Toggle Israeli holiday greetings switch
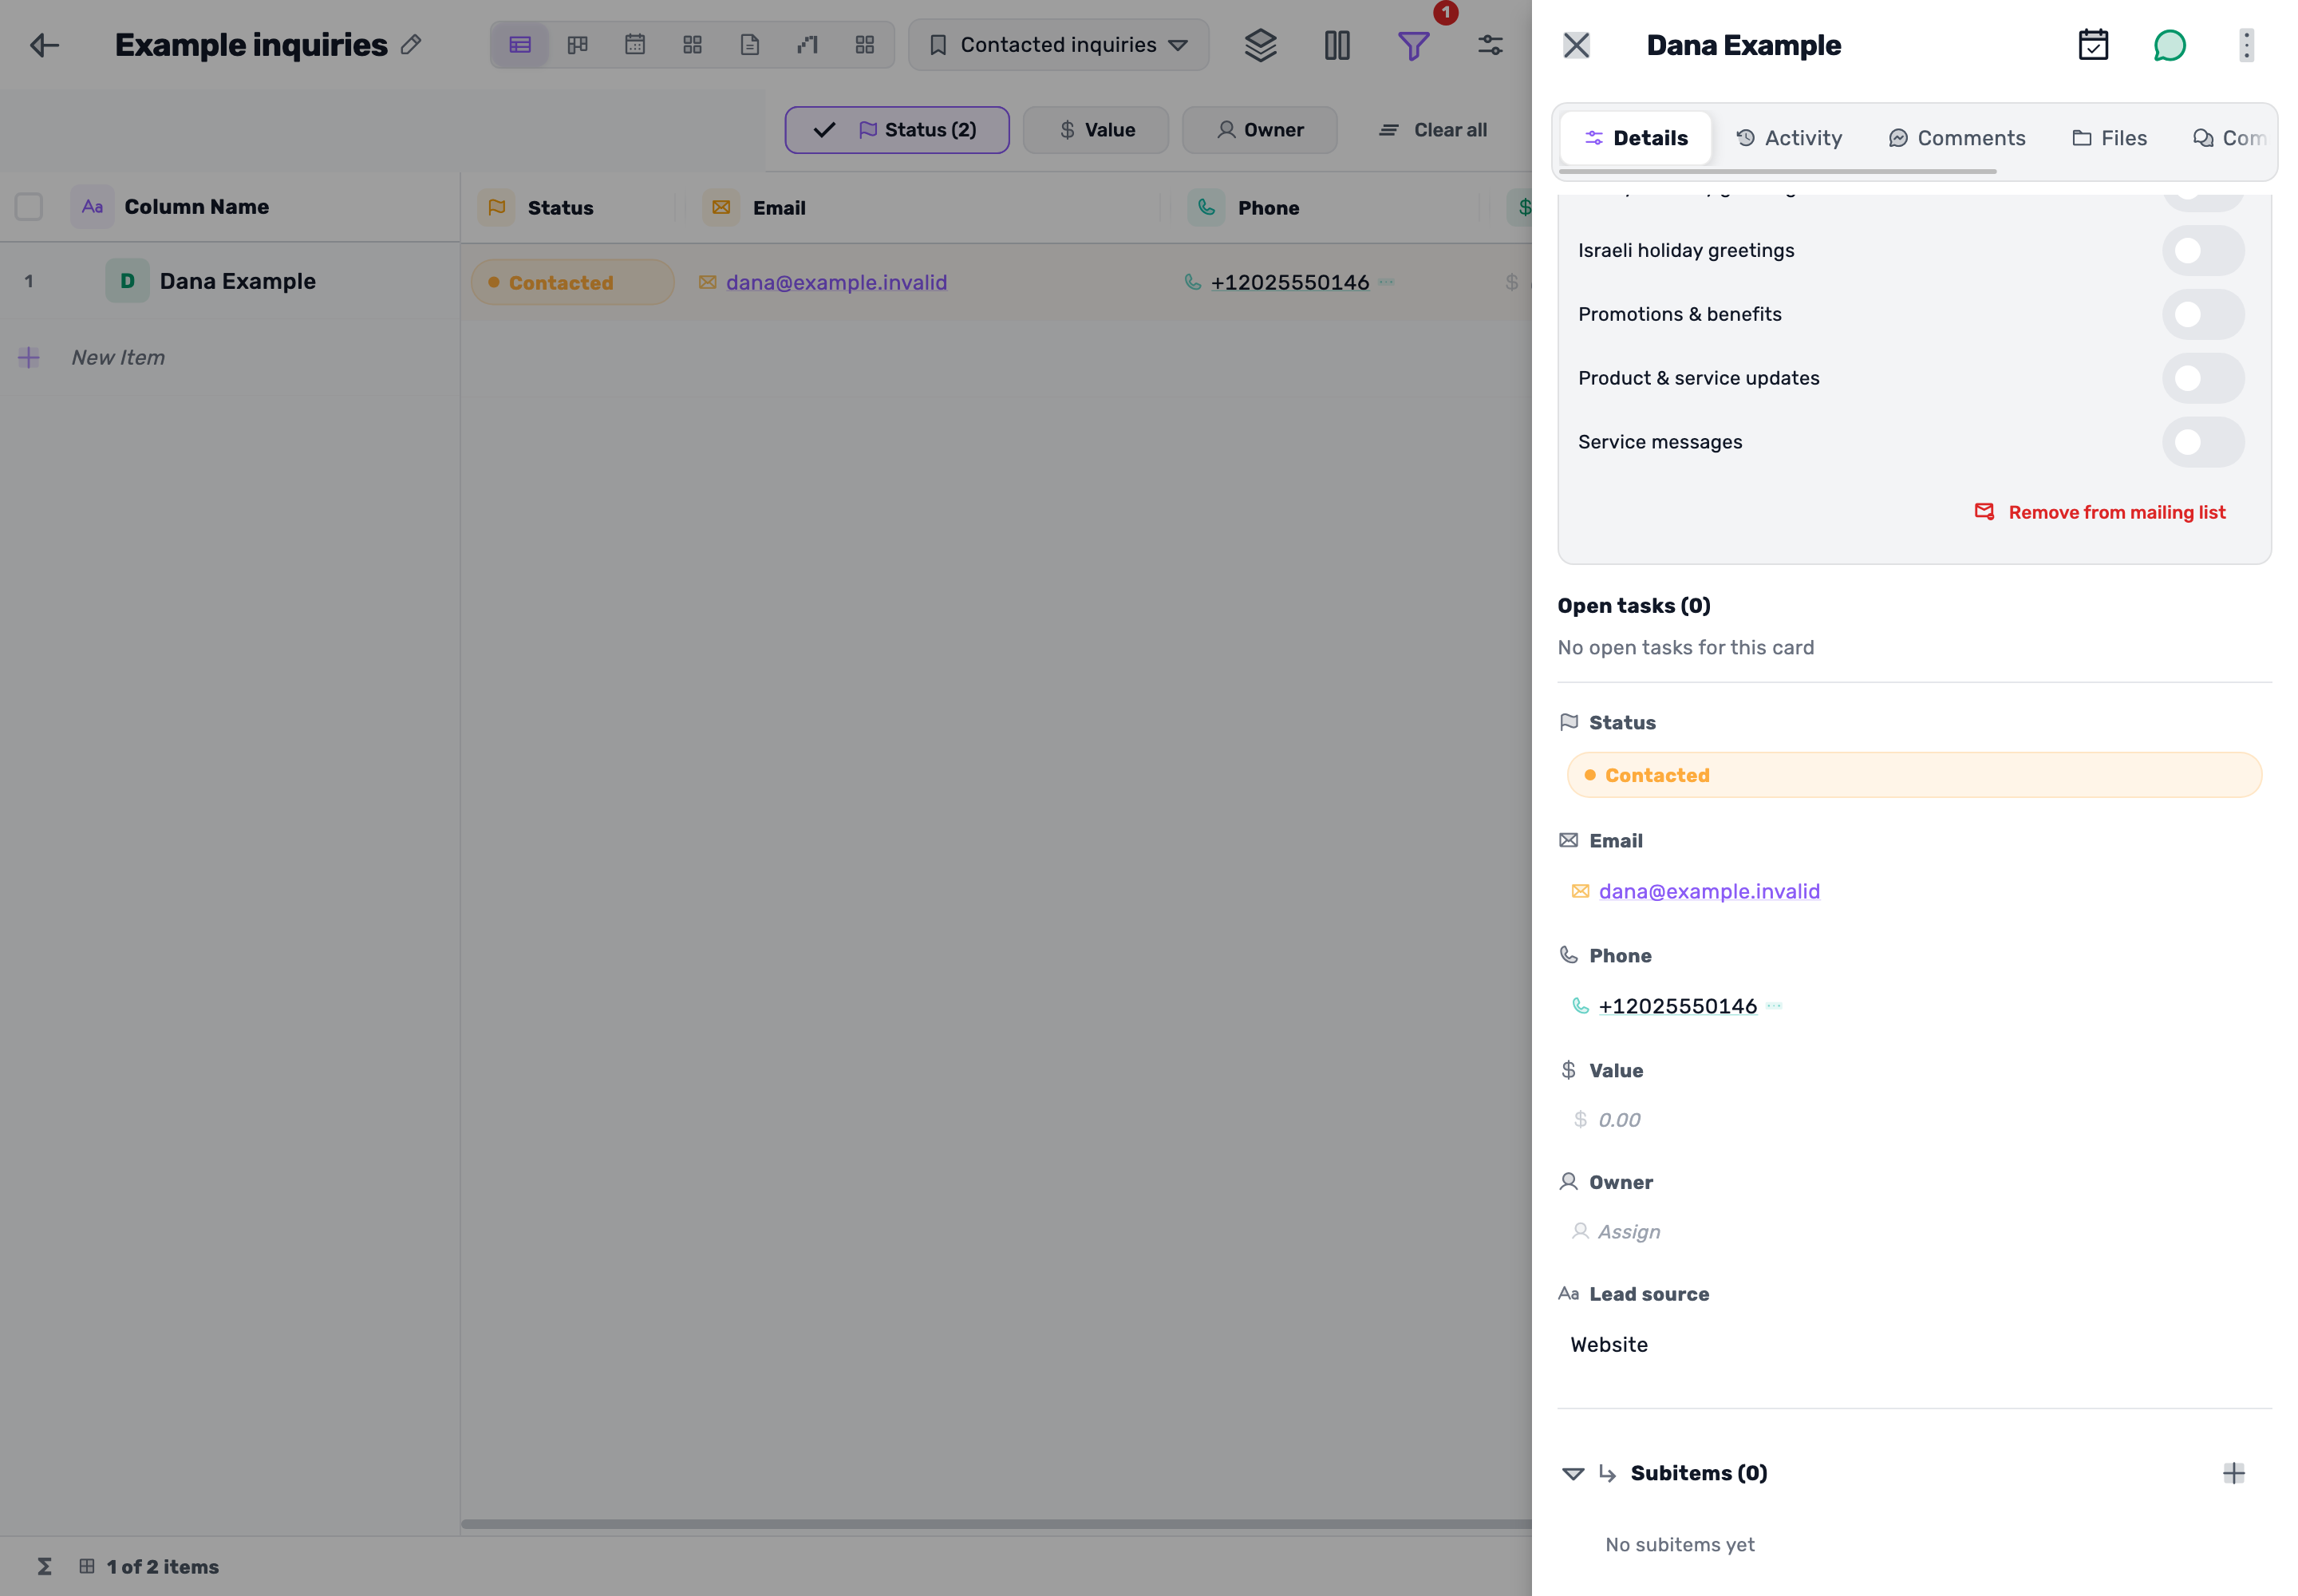Image resolution: width=2298 pixels, height=1596 pixels. [2203, 251]
